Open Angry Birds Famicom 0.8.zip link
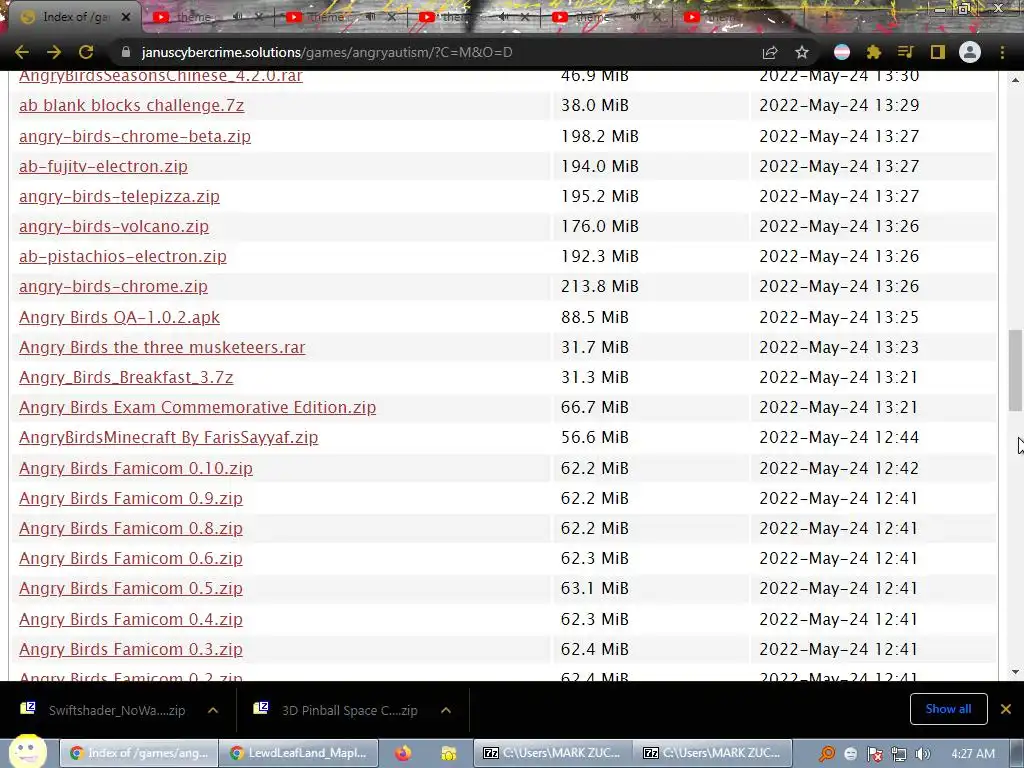This screenshot has height=768, width=1024. [x=131, y=528]
